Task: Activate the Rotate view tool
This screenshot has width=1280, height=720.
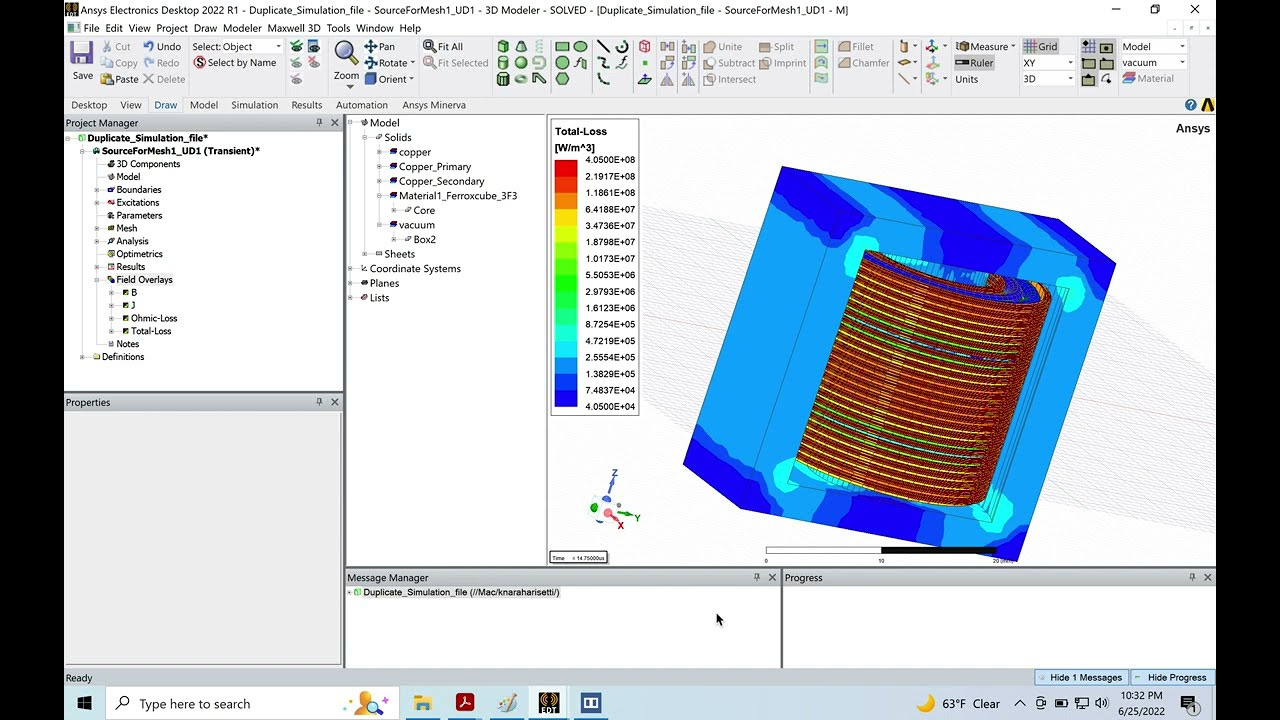Action: point(388,62)
